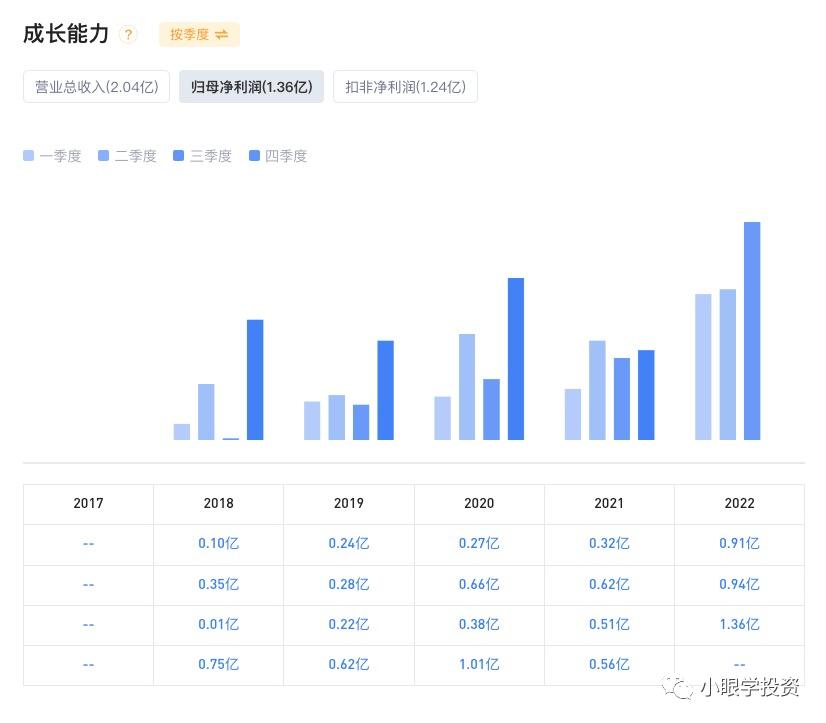This screenshot has width=826, height=723.
Task: Click the blue 二季度 legend square
Action: pos(103,155)
